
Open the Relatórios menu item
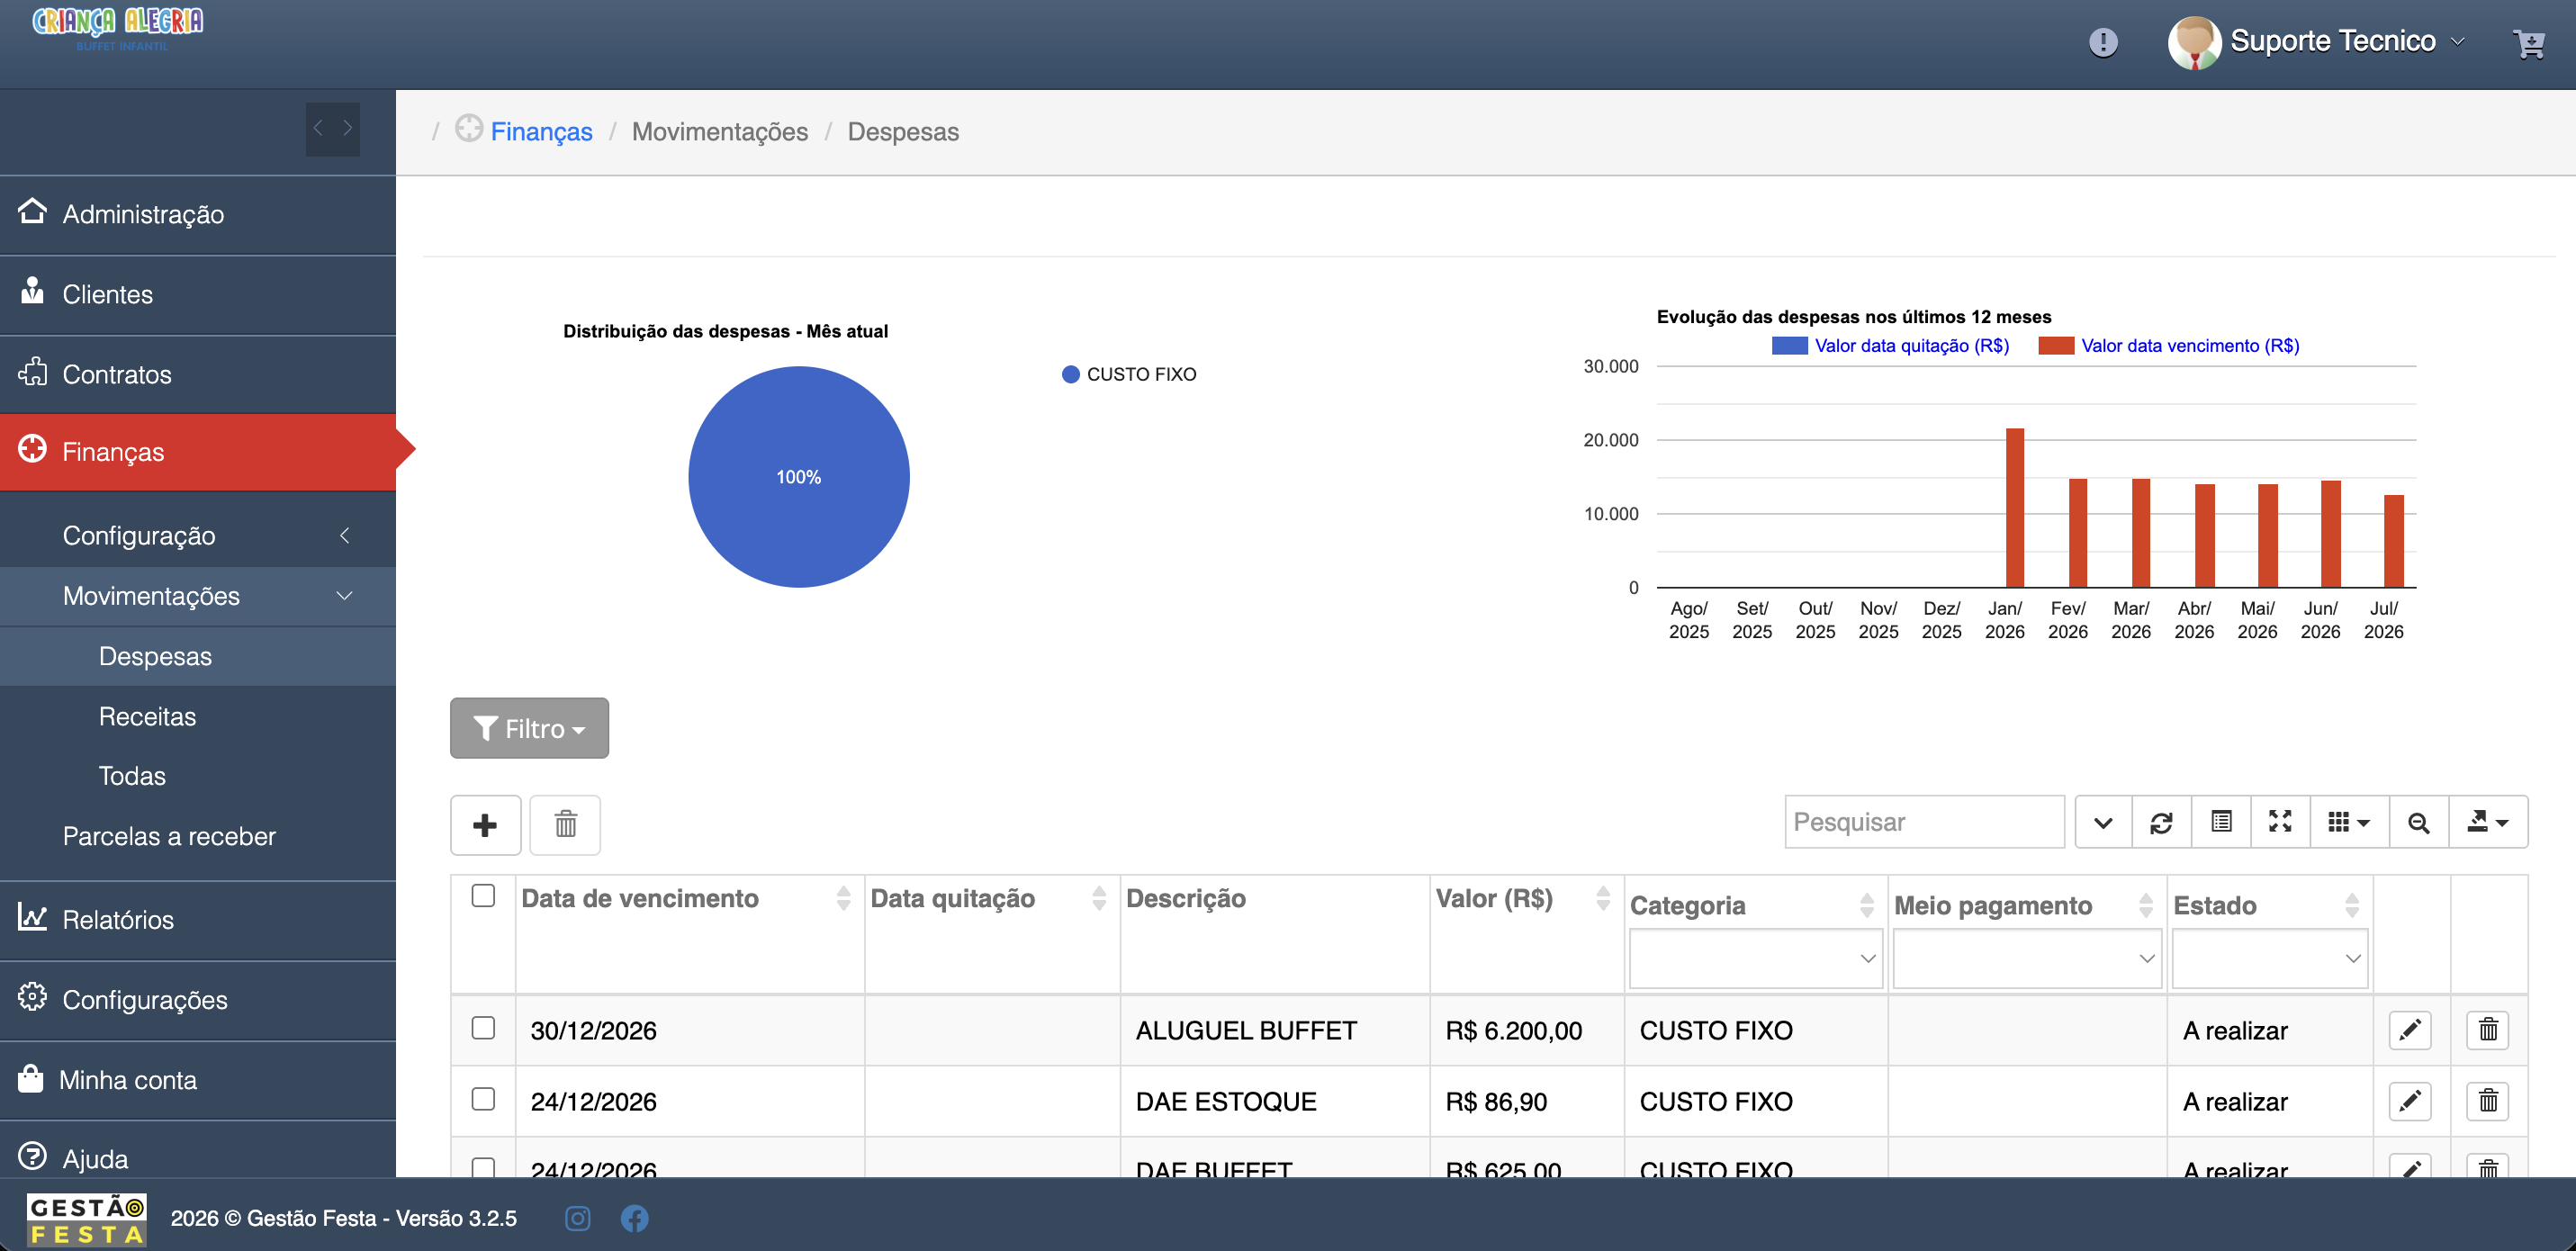click(198, 920)
